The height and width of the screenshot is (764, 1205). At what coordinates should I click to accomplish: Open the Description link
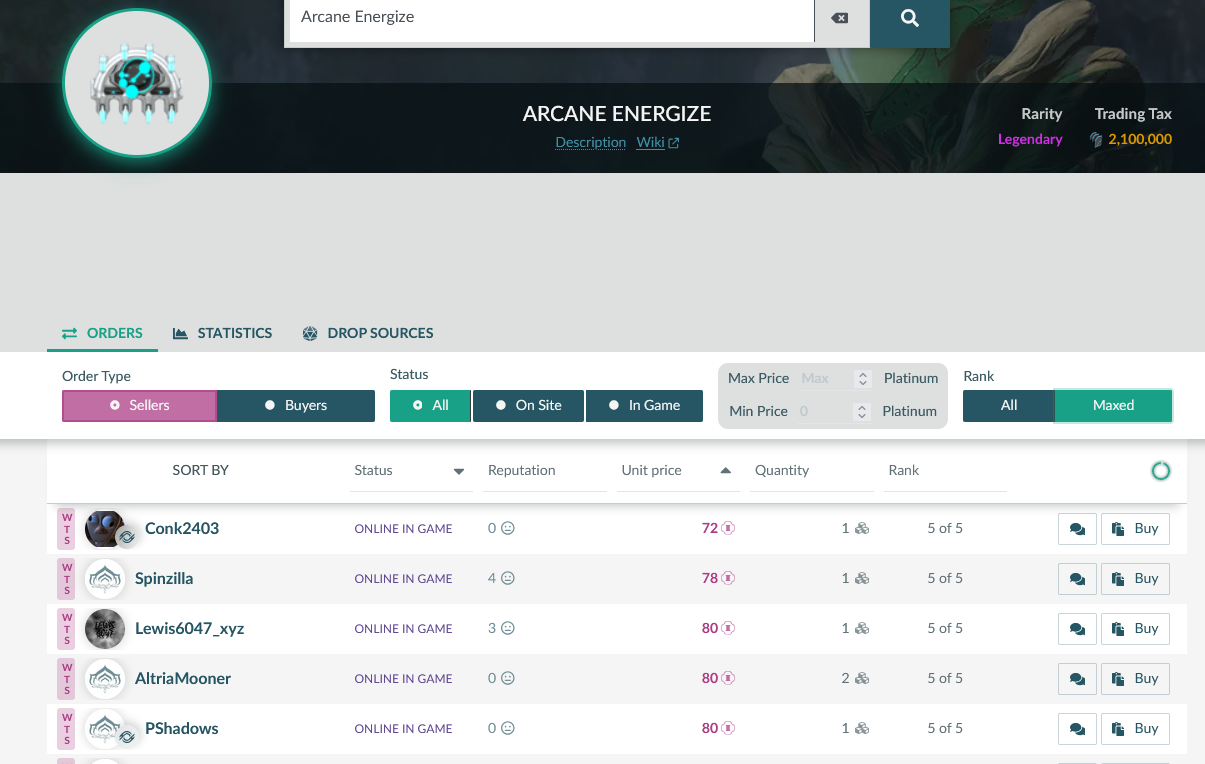pyautogui.click(x=590, y=142)
